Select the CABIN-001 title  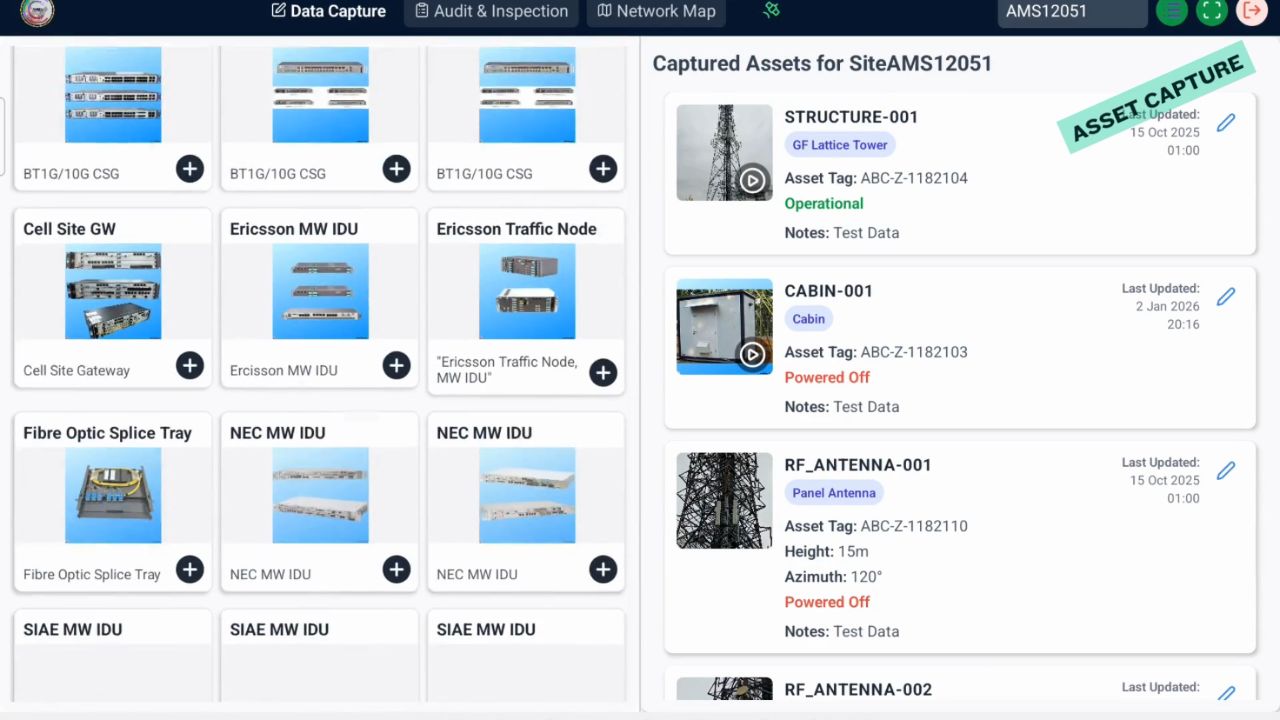click(x=829, y=291)
